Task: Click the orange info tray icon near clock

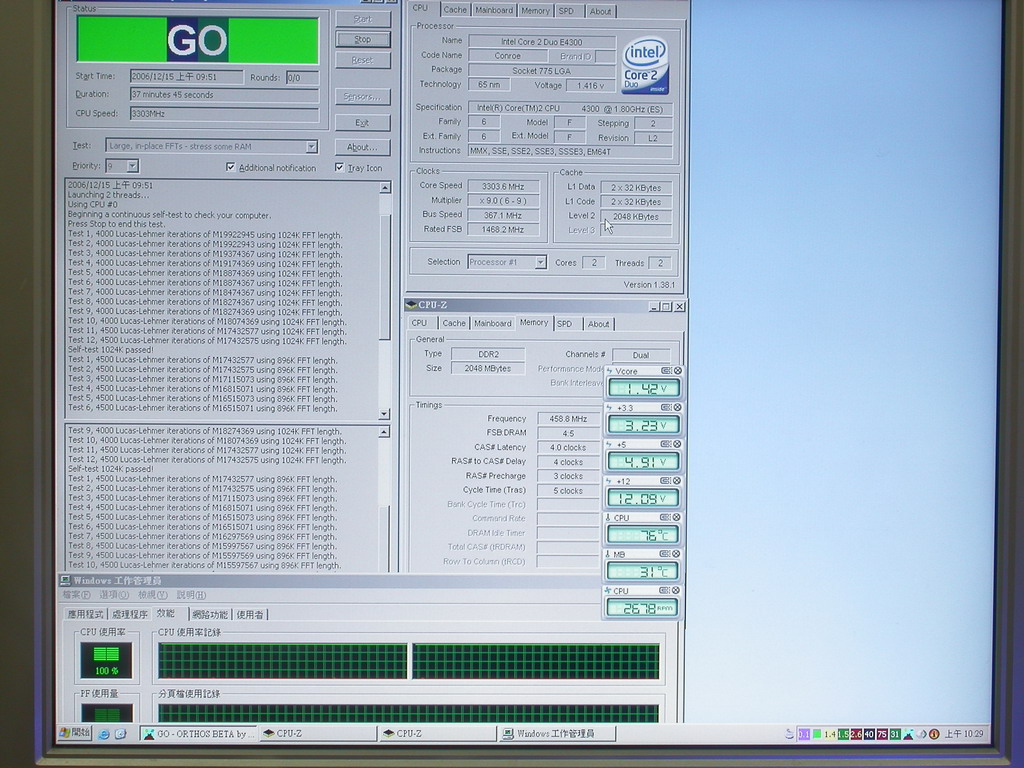Action: tap(934, 734)
